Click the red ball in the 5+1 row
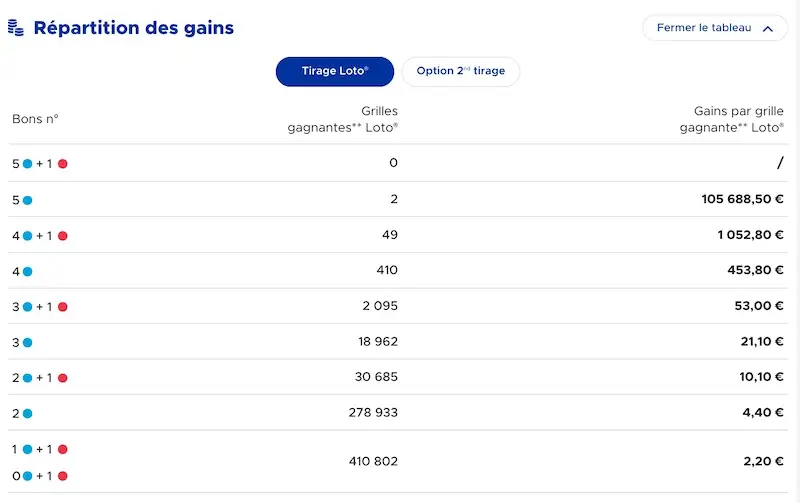Image resolution: width=800 pixels, height=503 pixels. [63, 164]
